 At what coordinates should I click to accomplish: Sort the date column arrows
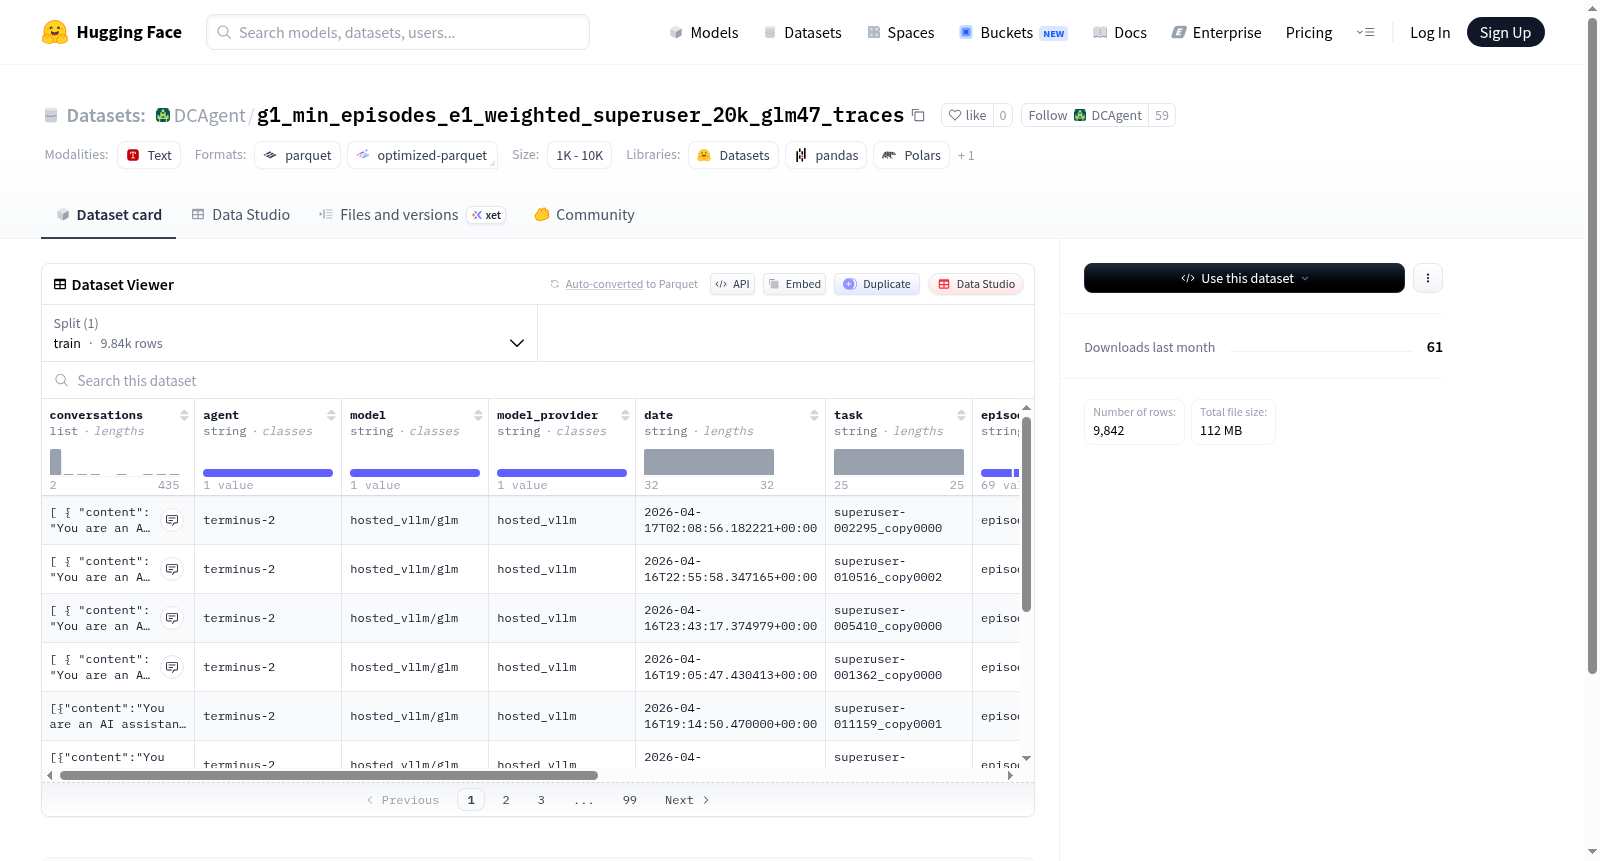tap(814, 415)
